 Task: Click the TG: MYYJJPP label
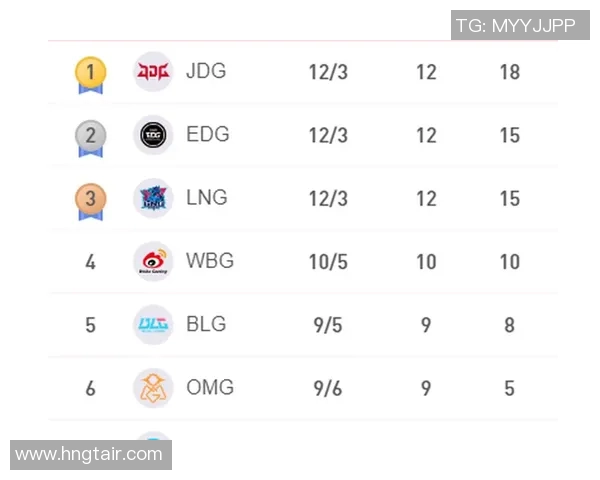tap(515, 25)
